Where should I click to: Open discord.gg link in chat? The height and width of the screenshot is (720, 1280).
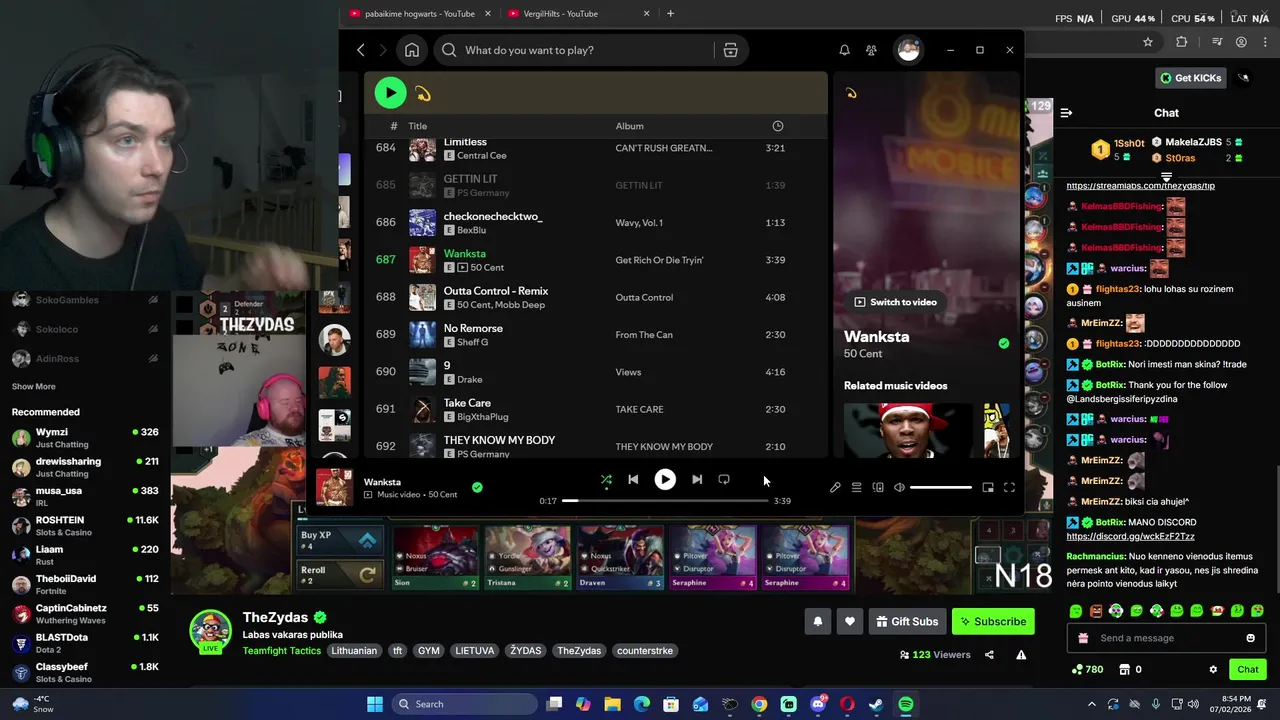[1131, 536]
